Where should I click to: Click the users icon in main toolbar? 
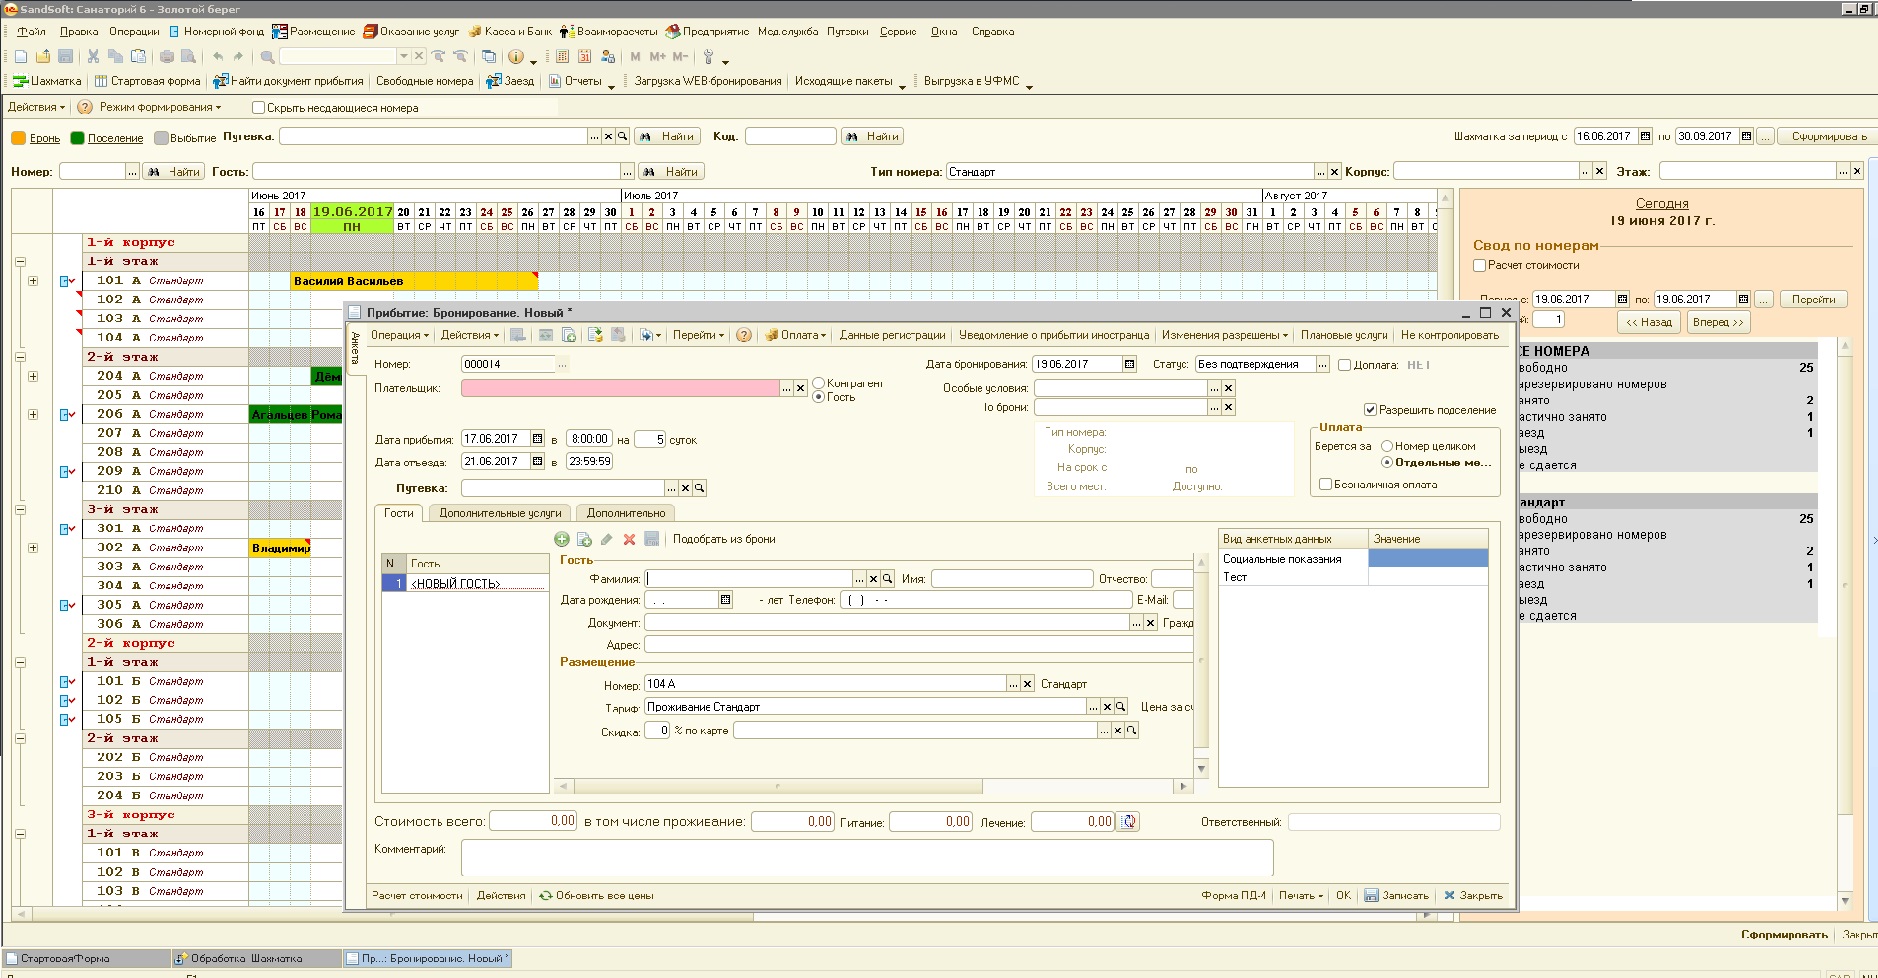608,57
